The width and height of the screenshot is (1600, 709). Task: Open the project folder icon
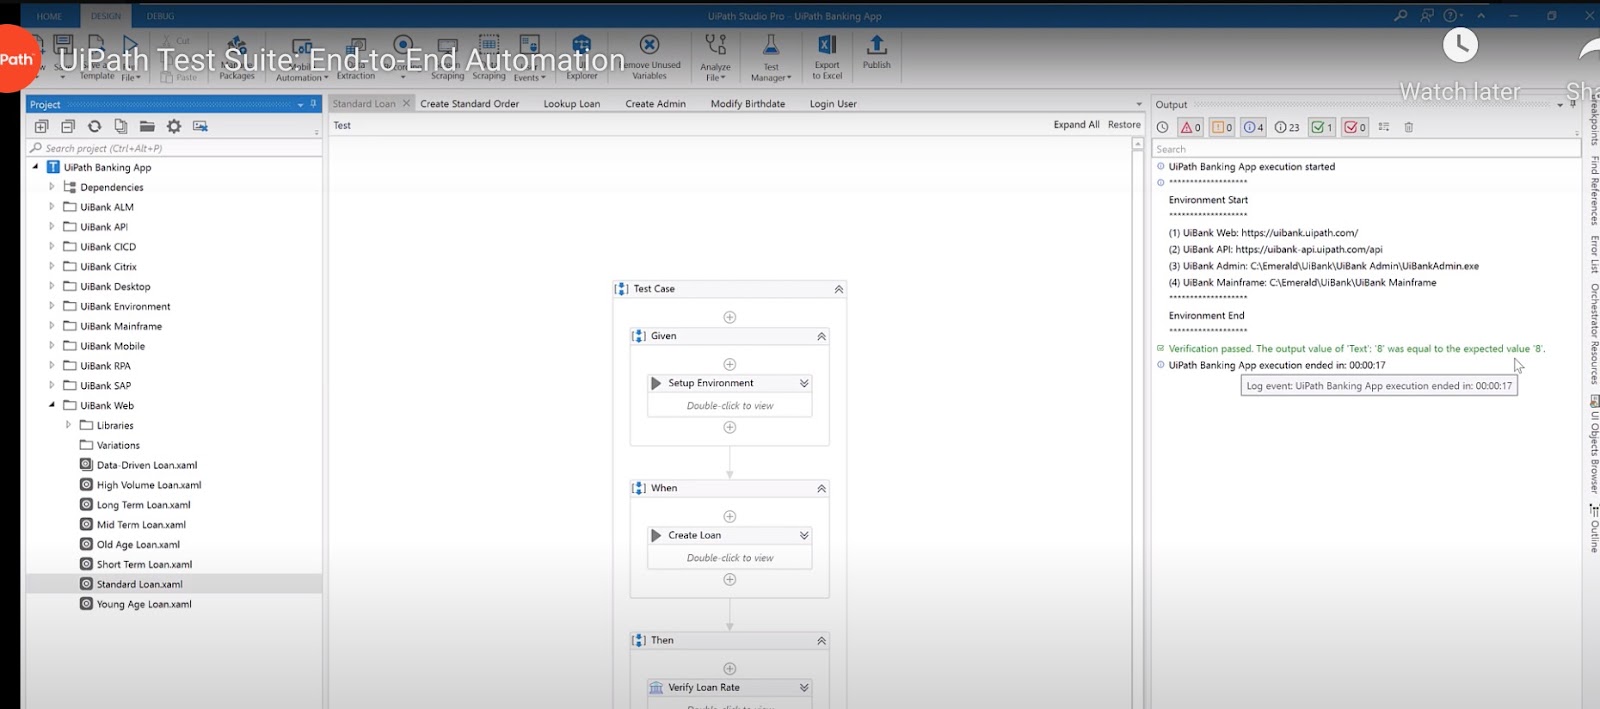point(147,126)
